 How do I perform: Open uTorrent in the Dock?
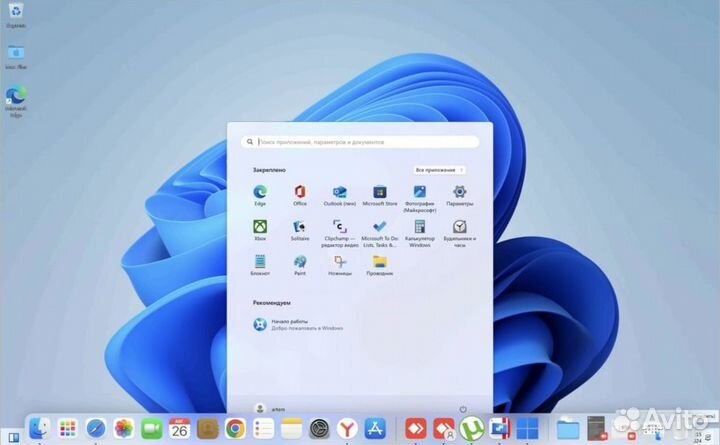tap(472, 429)
